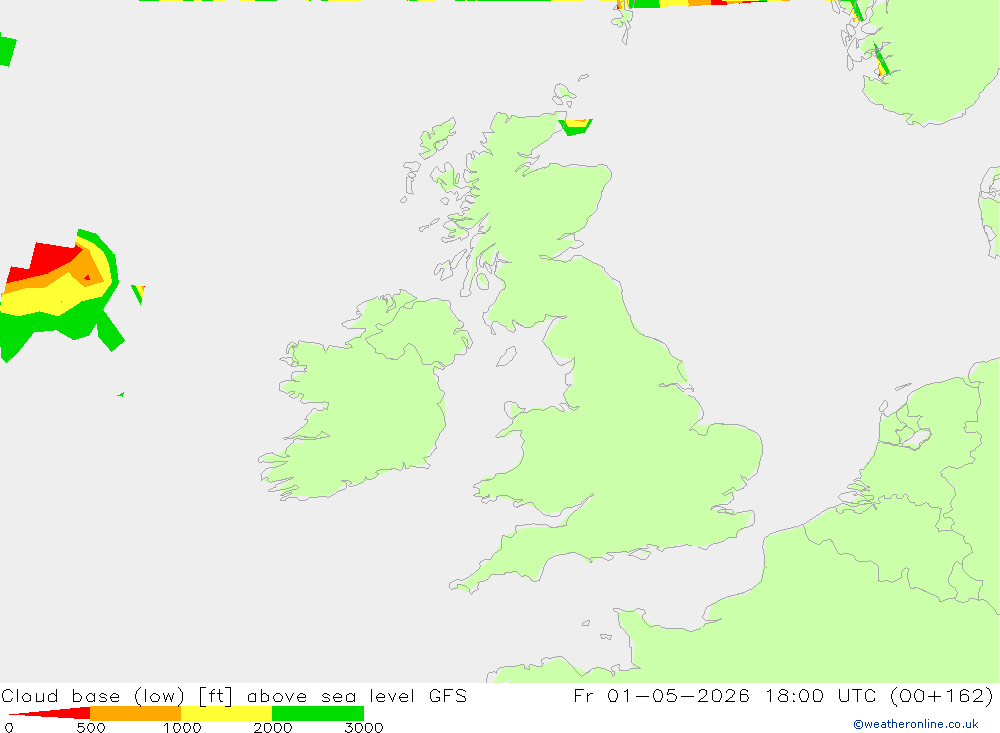Screen dimensions: 1000x733
Task: Click the yellow 1000-2000 ft legend segment
Action: 226,713
